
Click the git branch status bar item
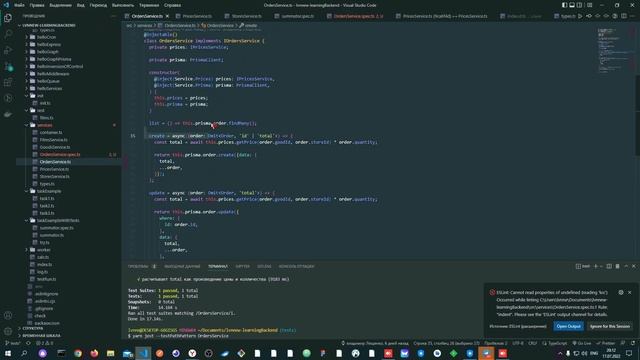point(12,343)
